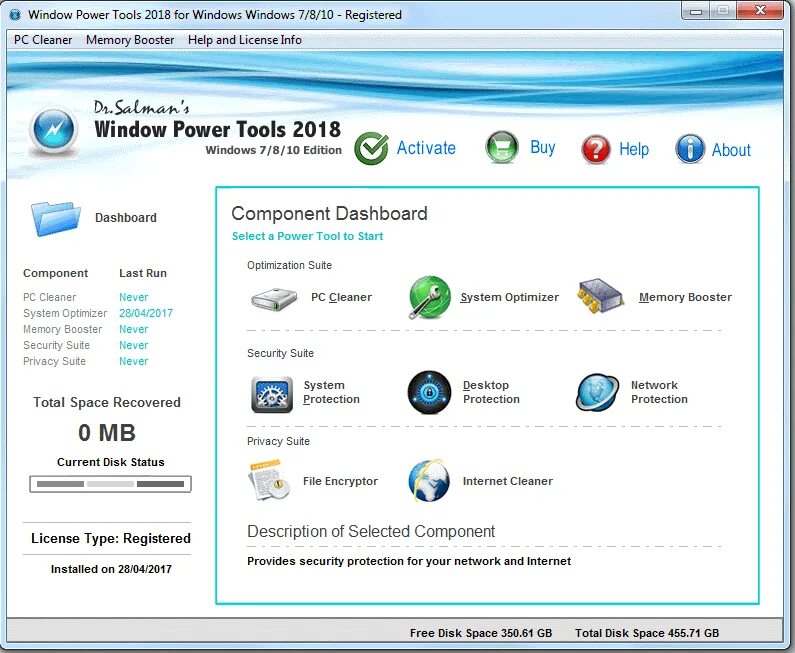Click the Dashboard folder icon
This screenshot has height=653, width=795.
(55, 219)
